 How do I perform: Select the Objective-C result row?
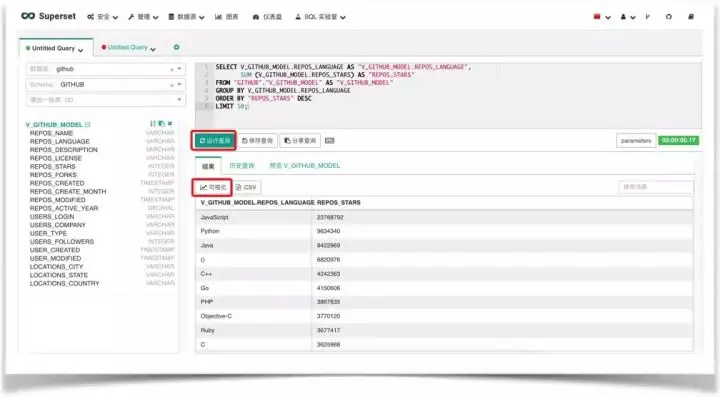click(444, 316)
